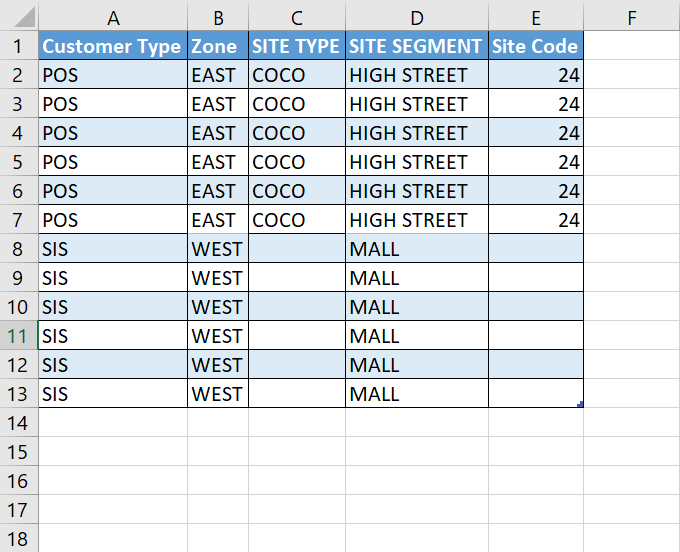
Task: Select the WEST cell in row 10
Action: (218, 307)
